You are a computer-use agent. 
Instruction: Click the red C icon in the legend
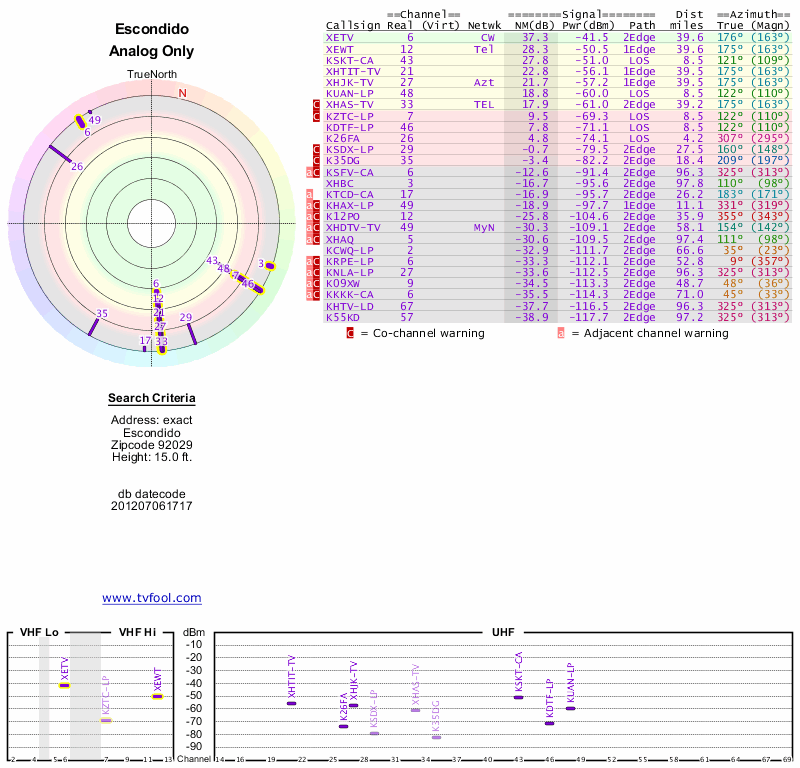point(350,333)
